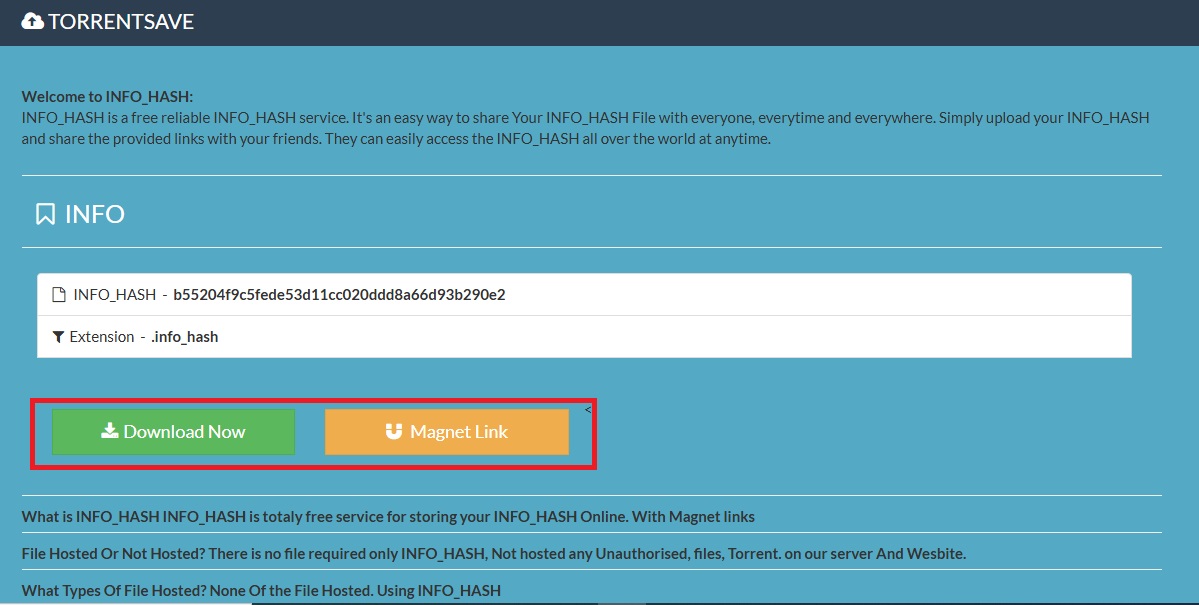Click the small "<" character right of Magnet Link

(588, 409)
